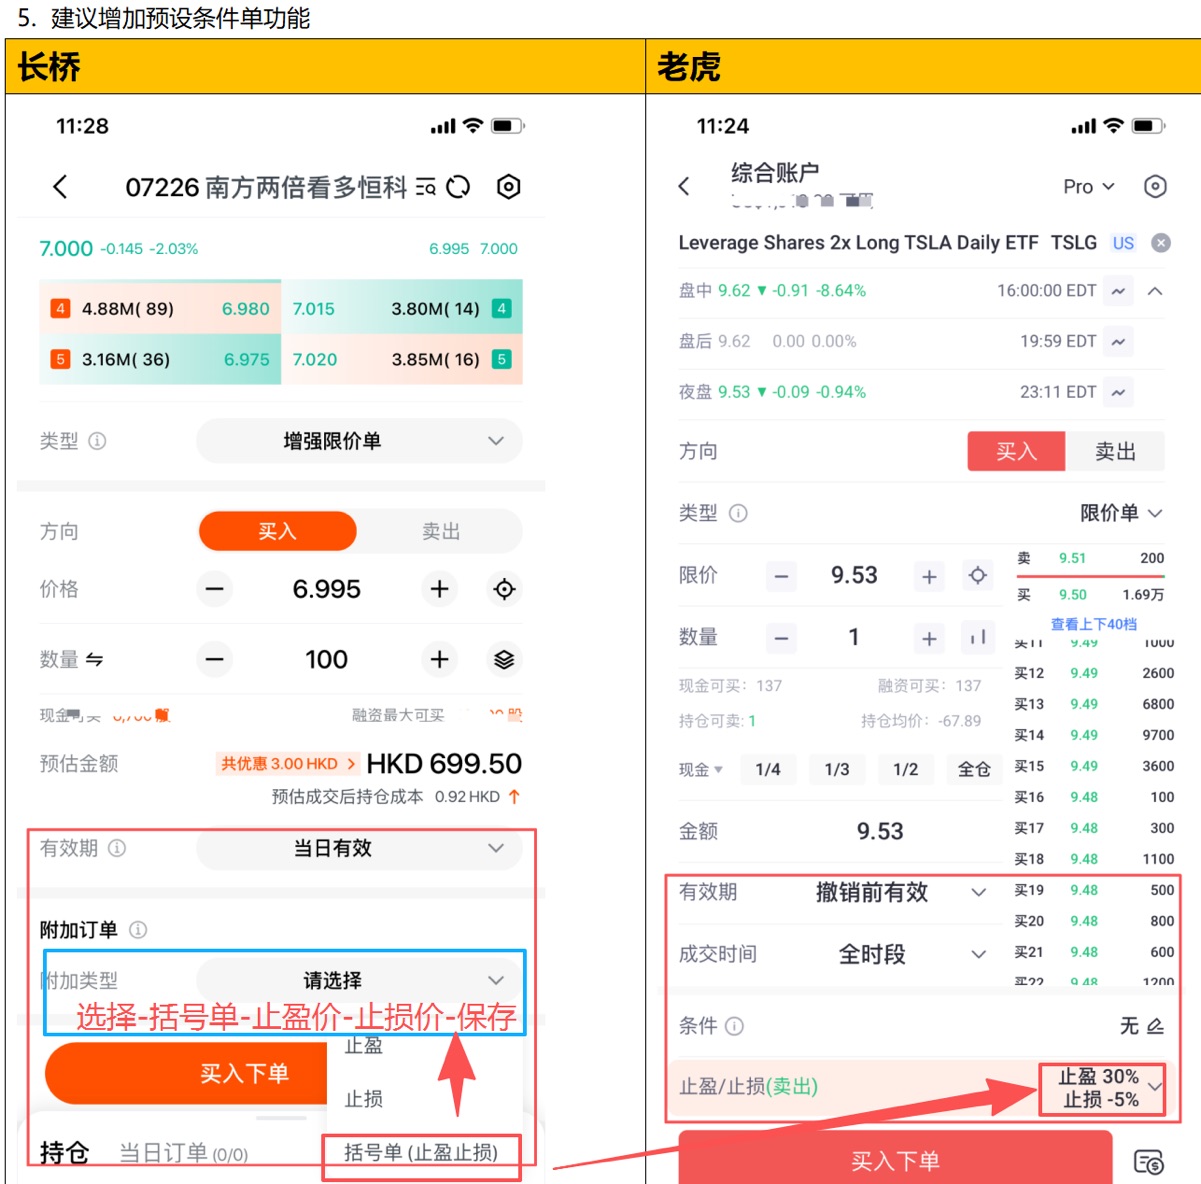Open hexagon settings icon in 老虎 header
Image resolution: width=1201 pixels, height=1184 pixels.
click(1155, 187)
